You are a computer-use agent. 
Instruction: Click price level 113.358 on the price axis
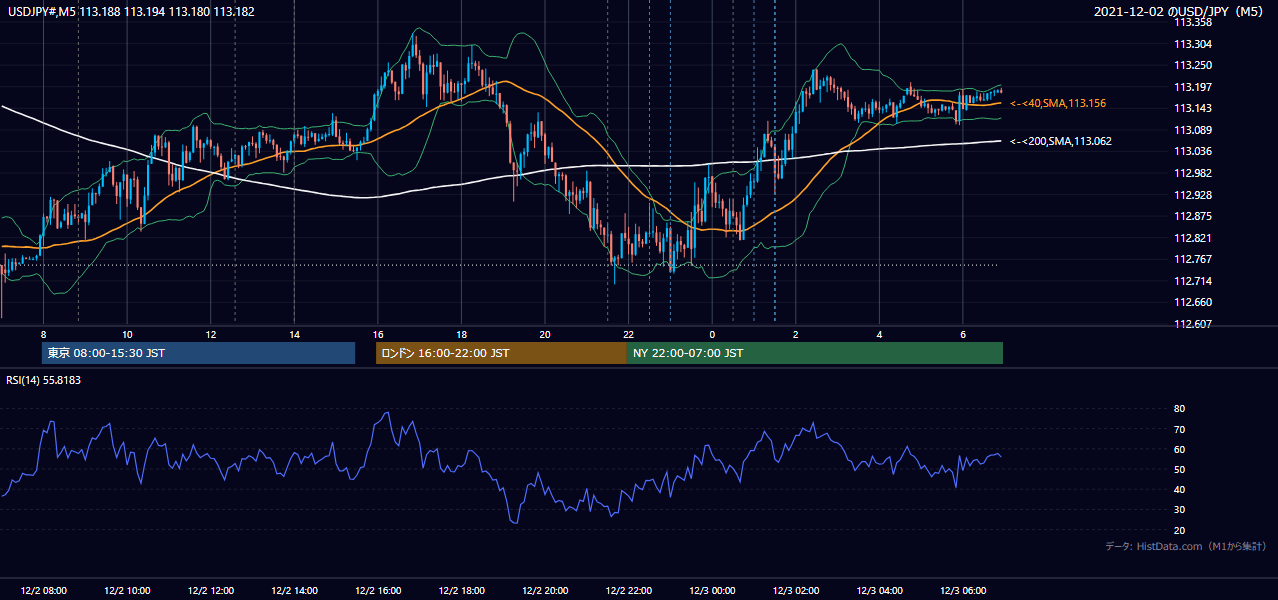point(1192,22)
